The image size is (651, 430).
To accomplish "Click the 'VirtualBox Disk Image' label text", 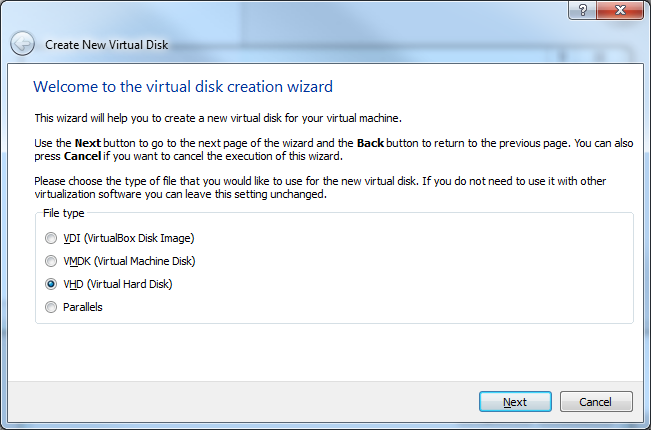I will tap(138, 238).
